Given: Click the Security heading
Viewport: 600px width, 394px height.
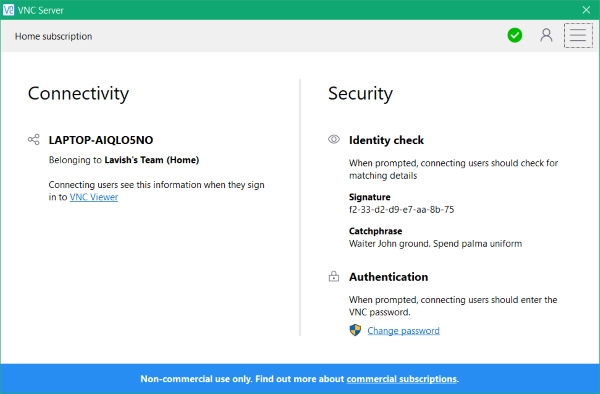Looking at the screenshot, I should 360,94.
